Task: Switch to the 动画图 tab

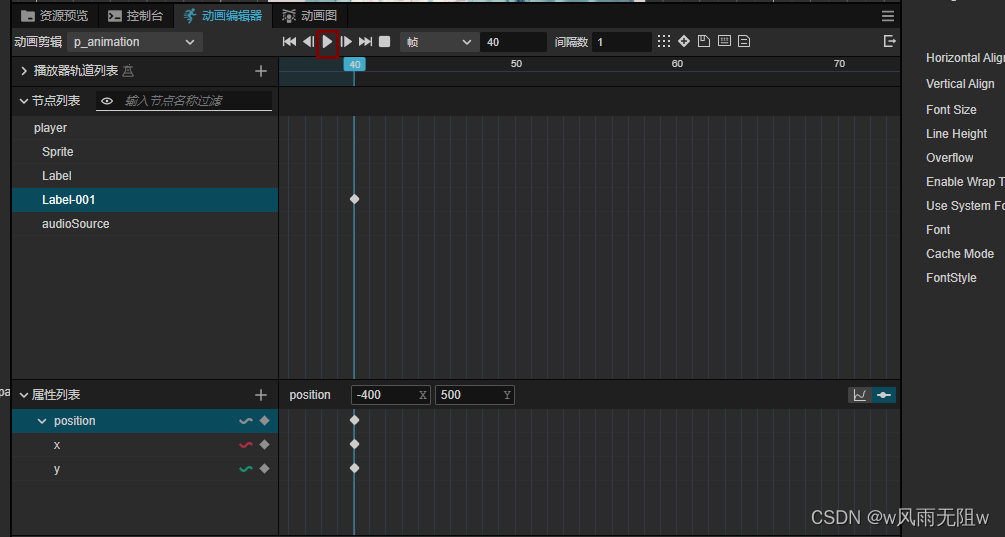Action: point(310,15)
